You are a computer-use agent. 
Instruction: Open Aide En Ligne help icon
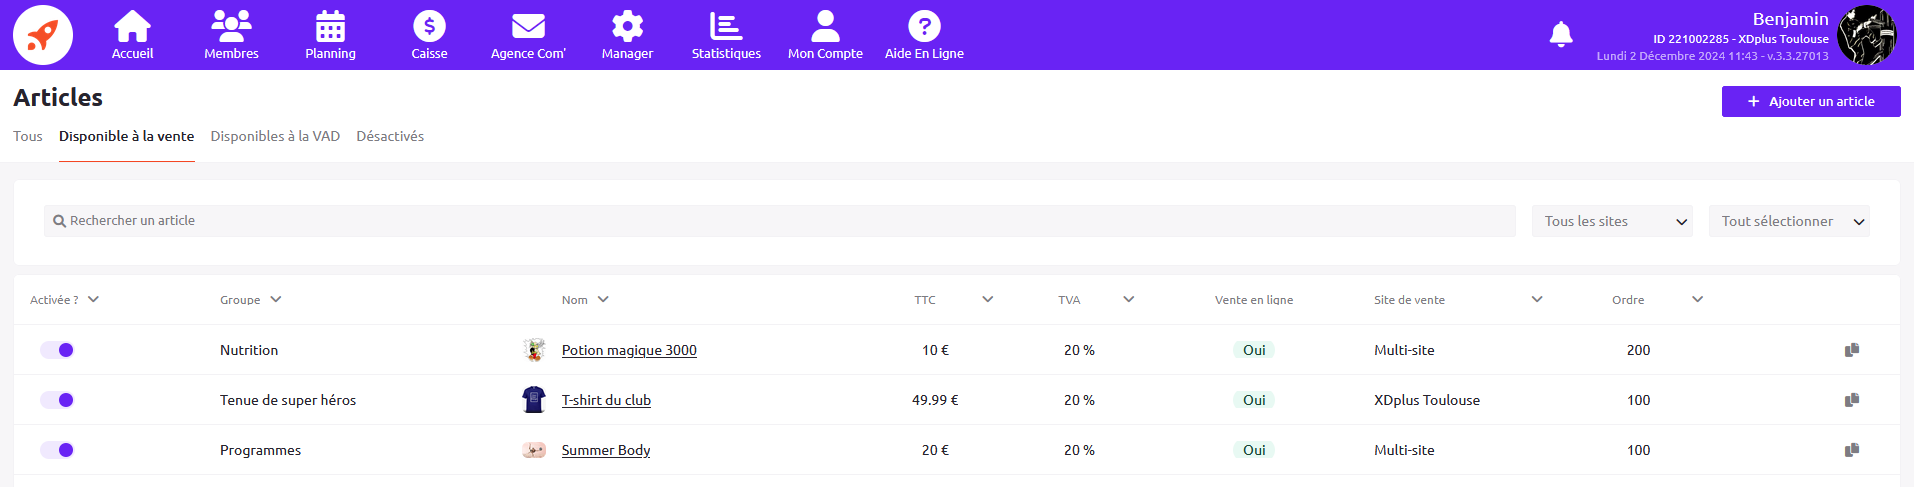coord(924,27)
